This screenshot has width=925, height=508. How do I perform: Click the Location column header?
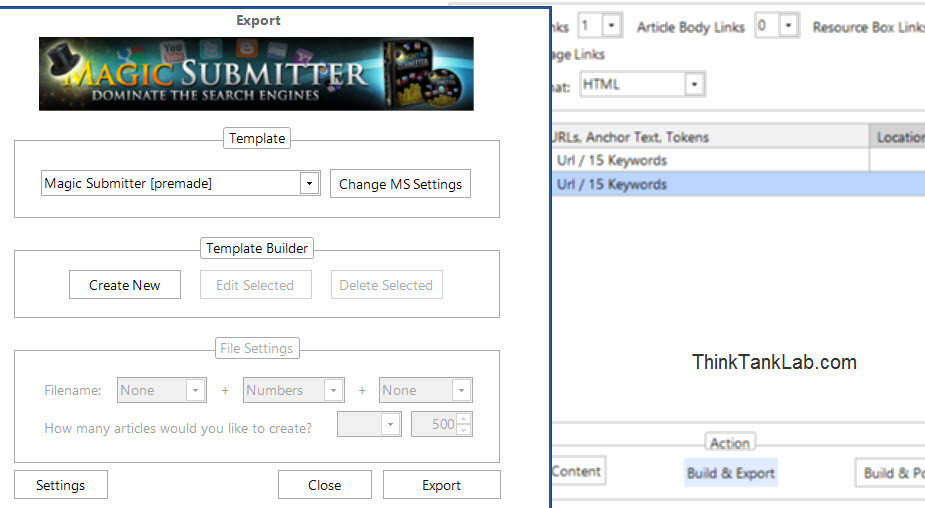(x=898, y=137)
